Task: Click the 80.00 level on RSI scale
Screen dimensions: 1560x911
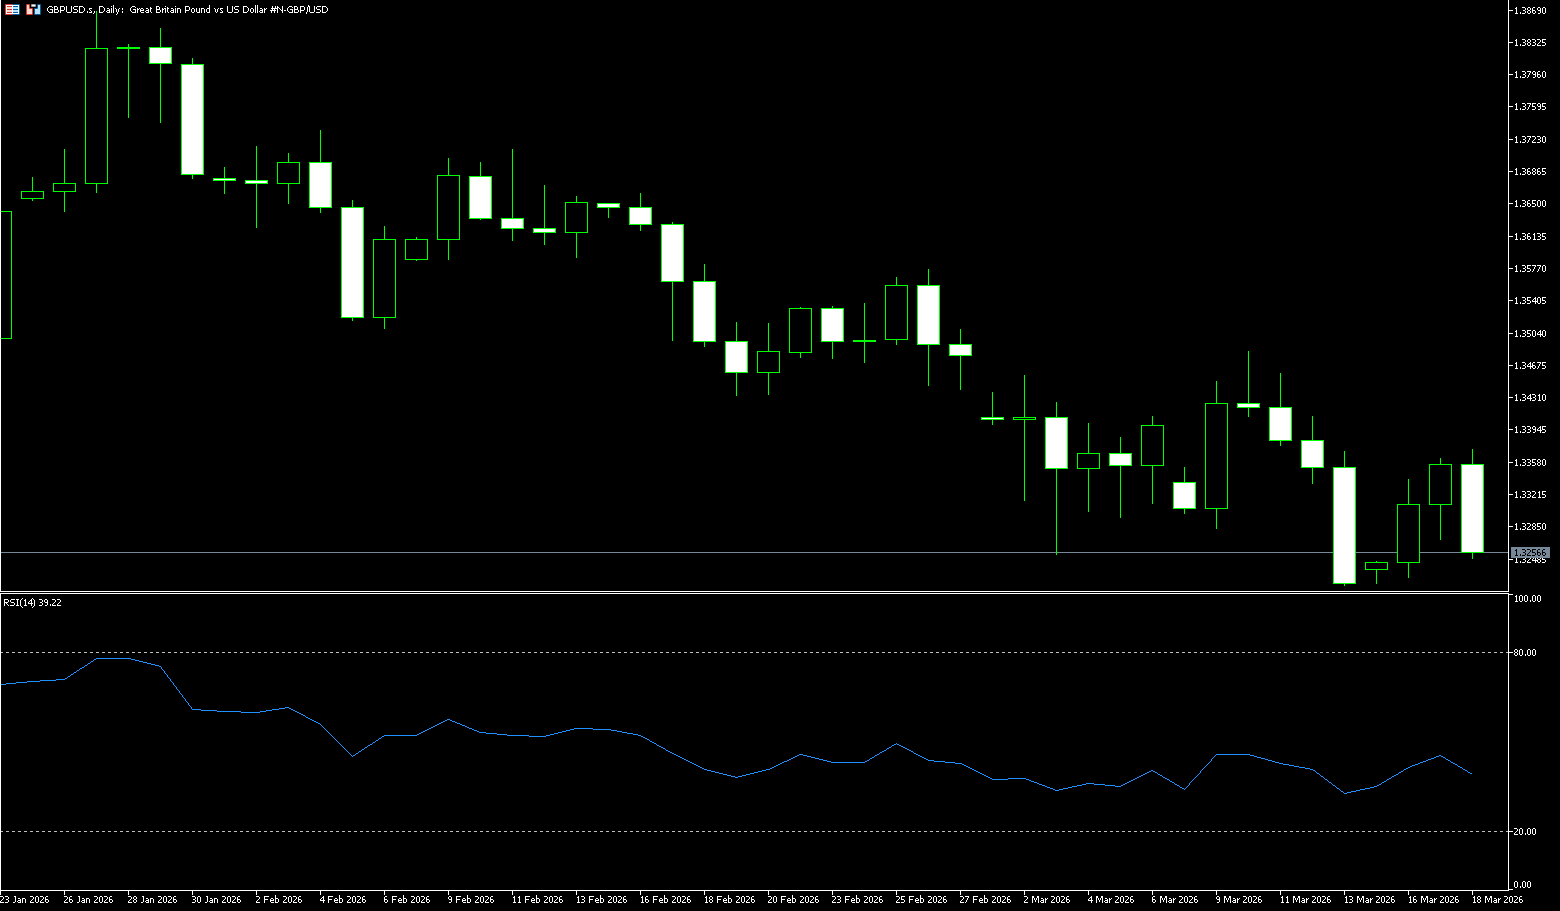Action: pos(1525,653)
